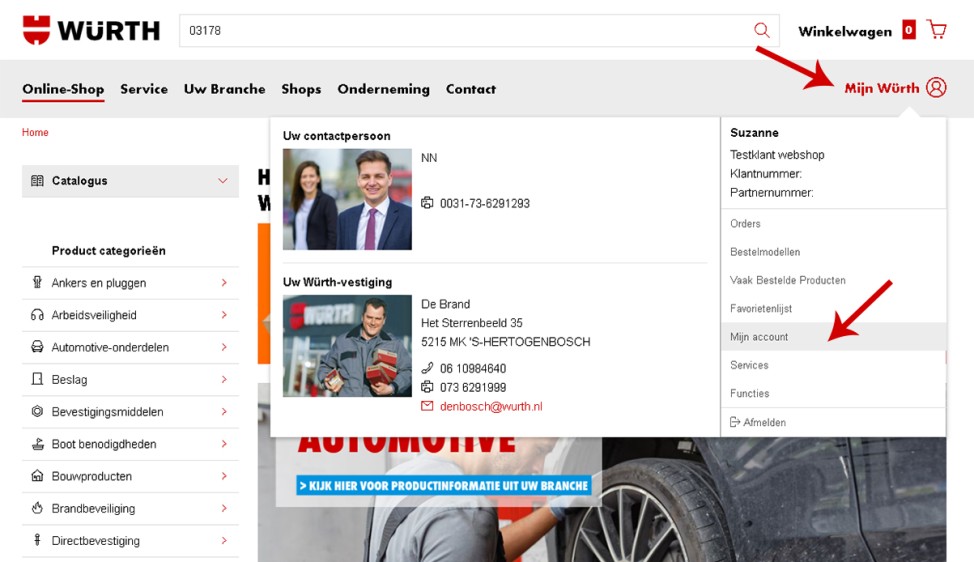
Task: Click the contact person photo
Action: click(347, 199)
